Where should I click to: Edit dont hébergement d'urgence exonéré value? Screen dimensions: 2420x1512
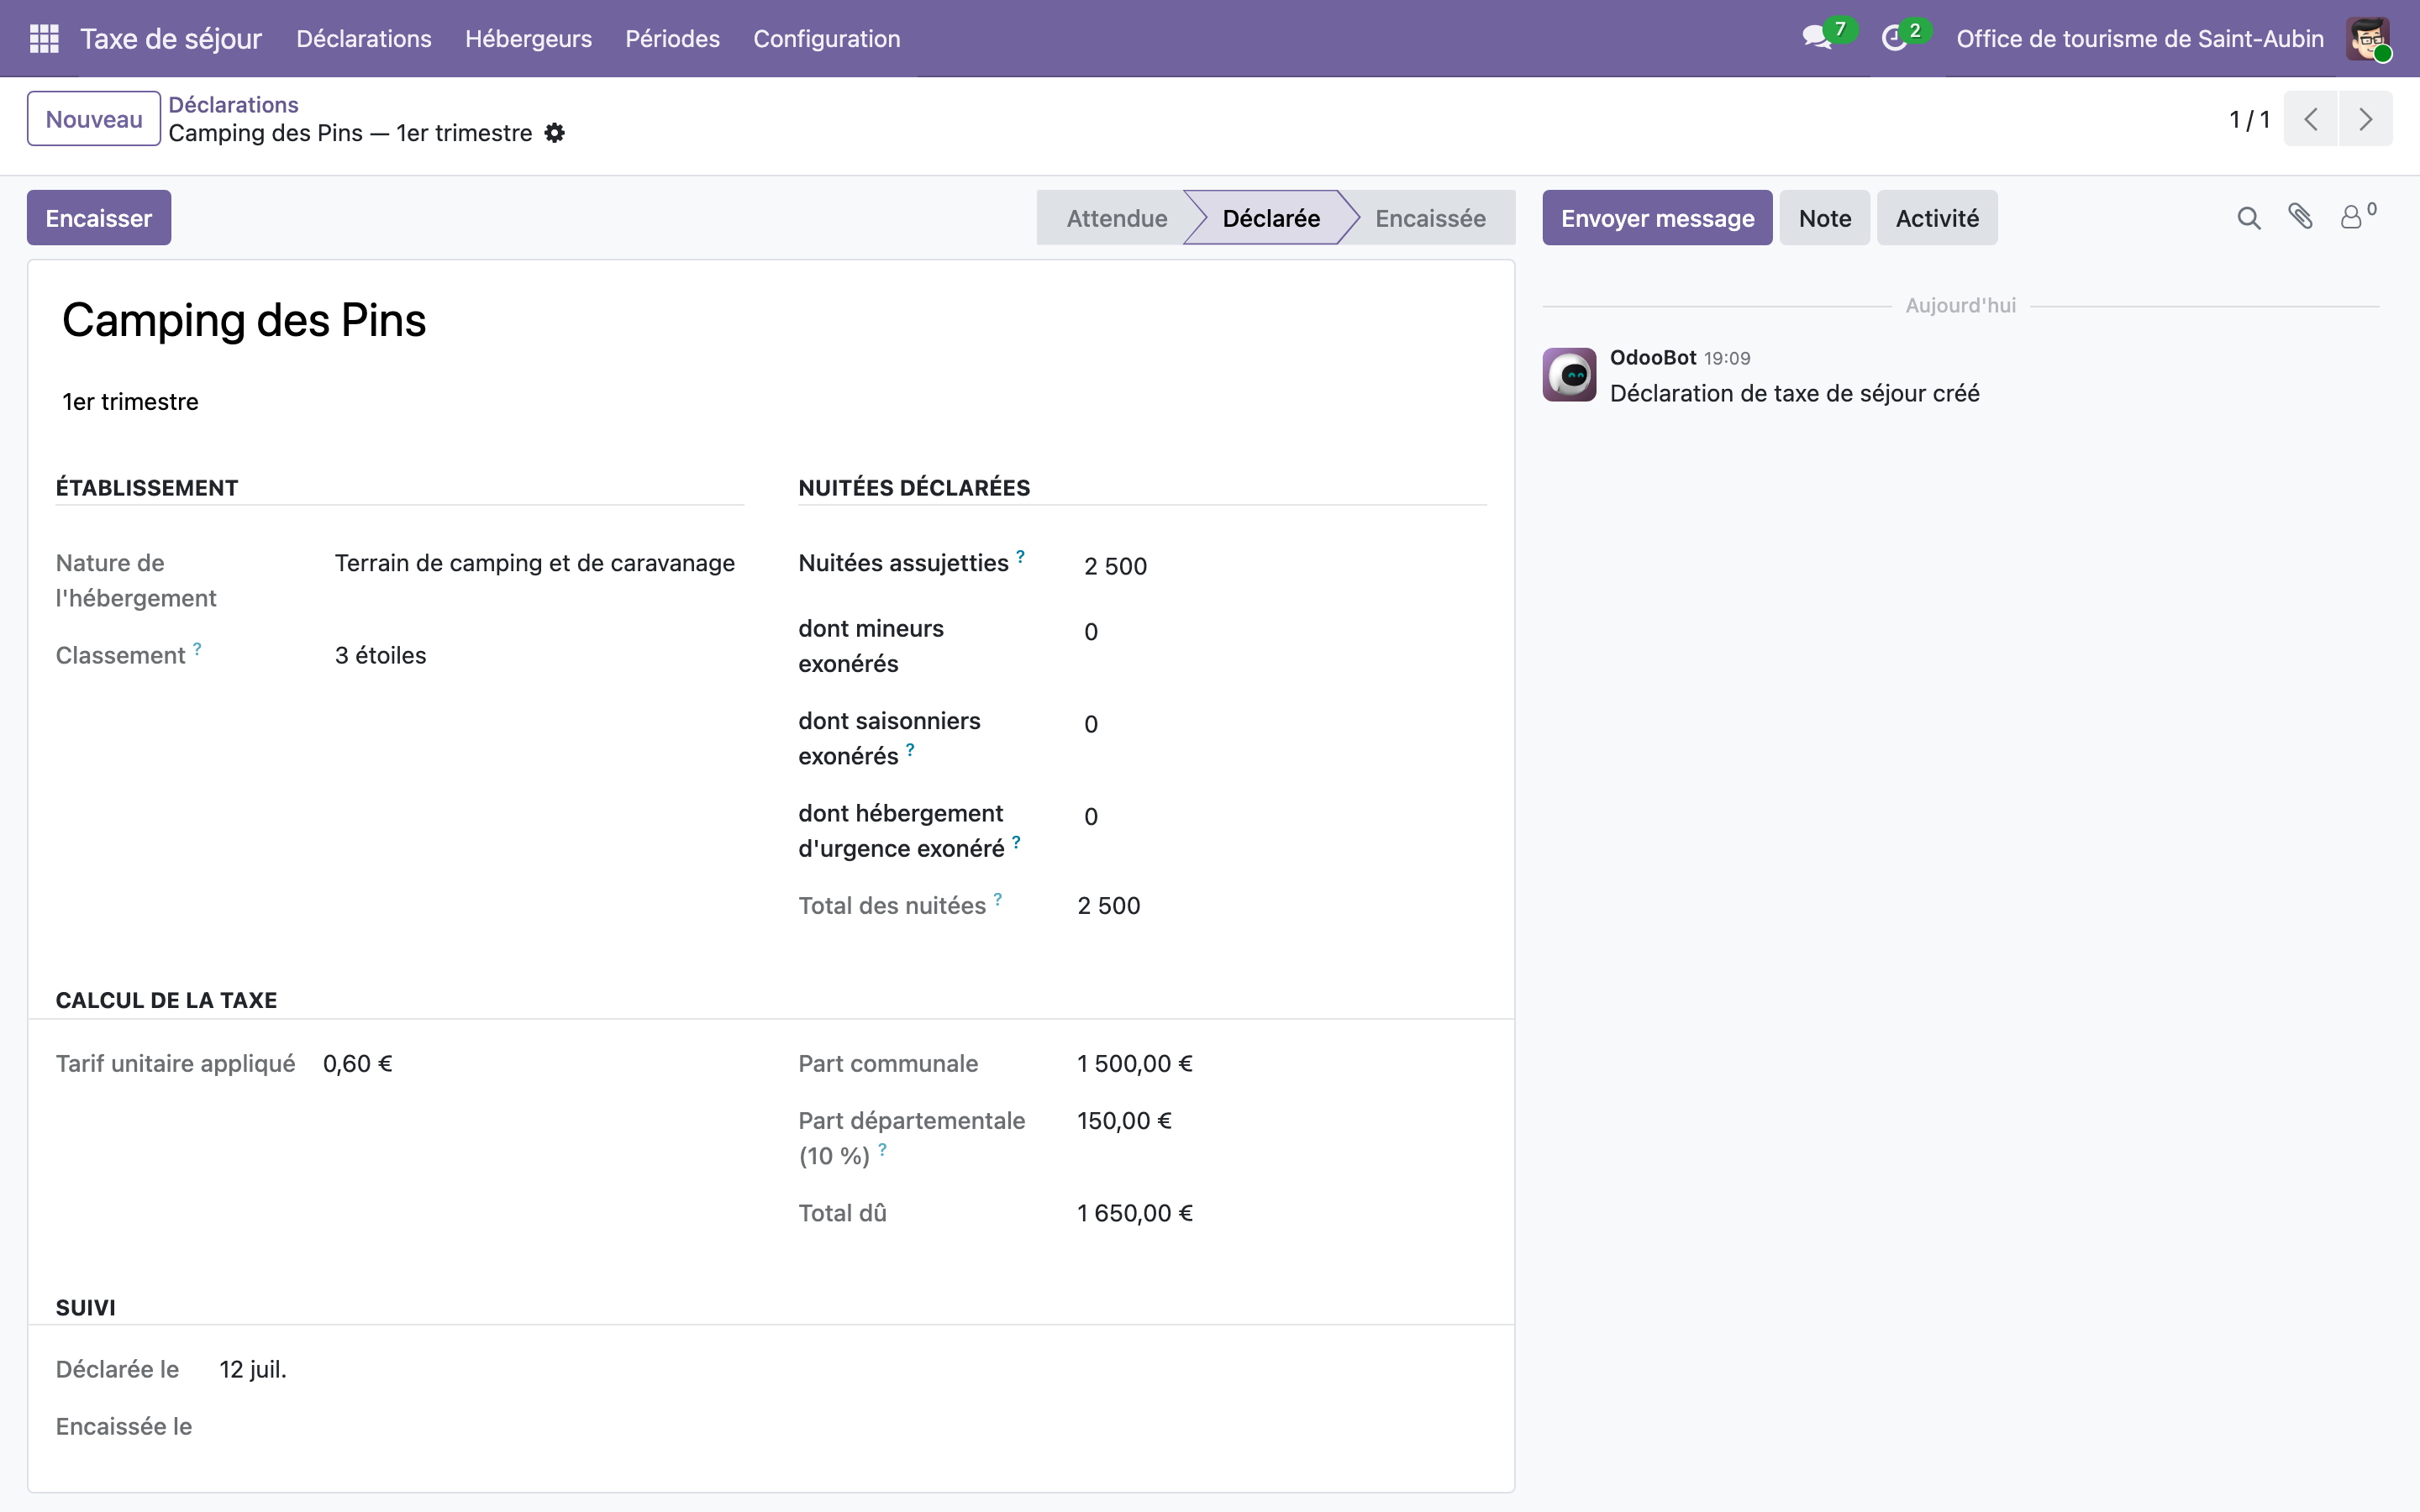click(x=1282, y=817)
